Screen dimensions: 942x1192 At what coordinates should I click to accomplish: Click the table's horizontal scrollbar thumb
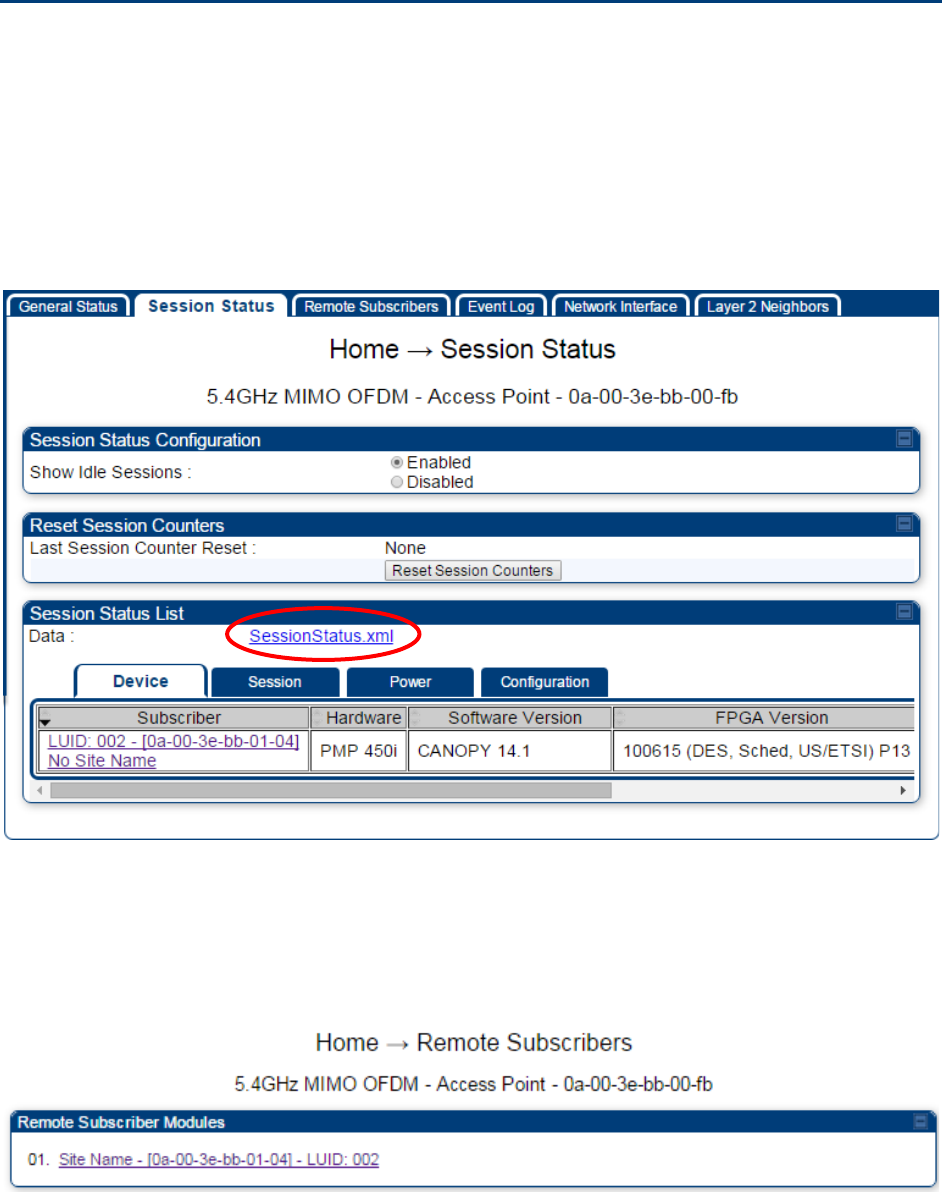coord(331,791)
